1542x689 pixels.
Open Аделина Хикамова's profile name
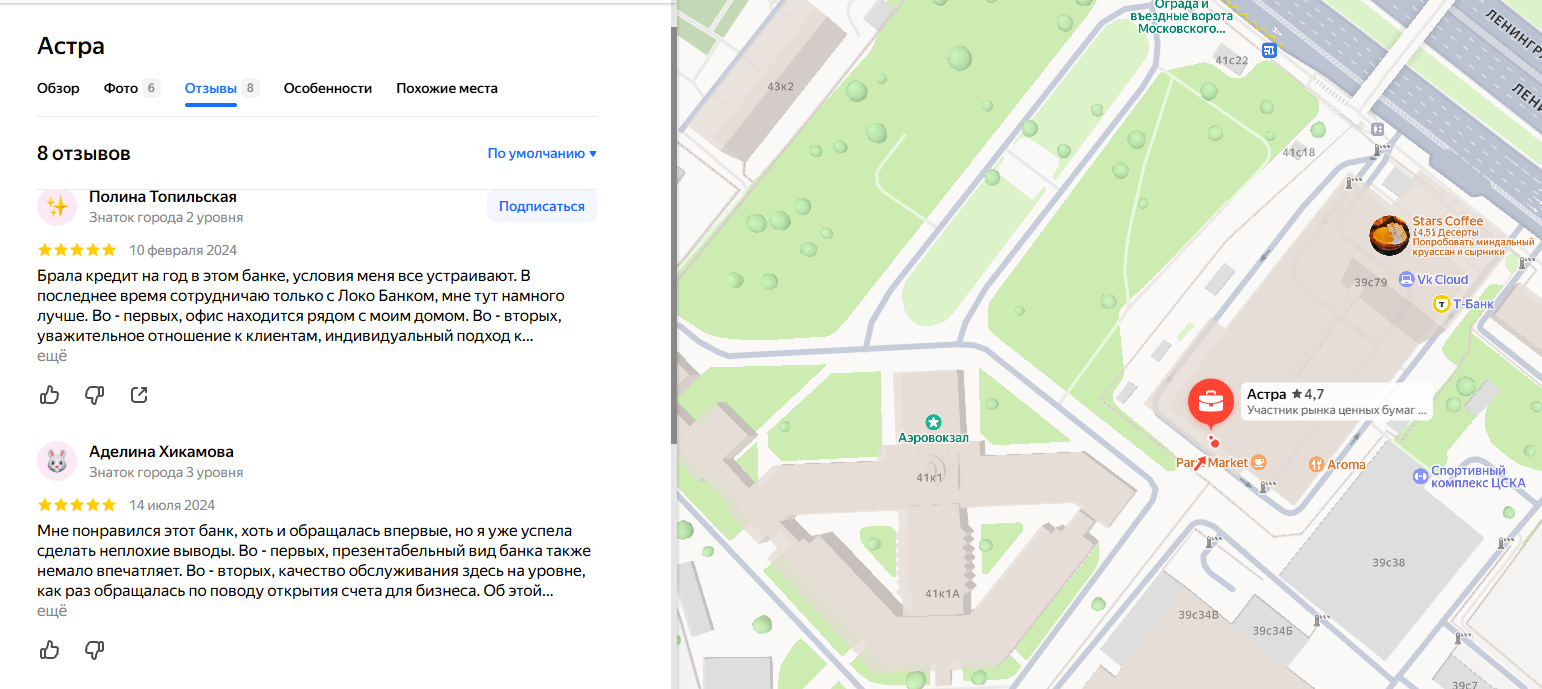point(161,452)
